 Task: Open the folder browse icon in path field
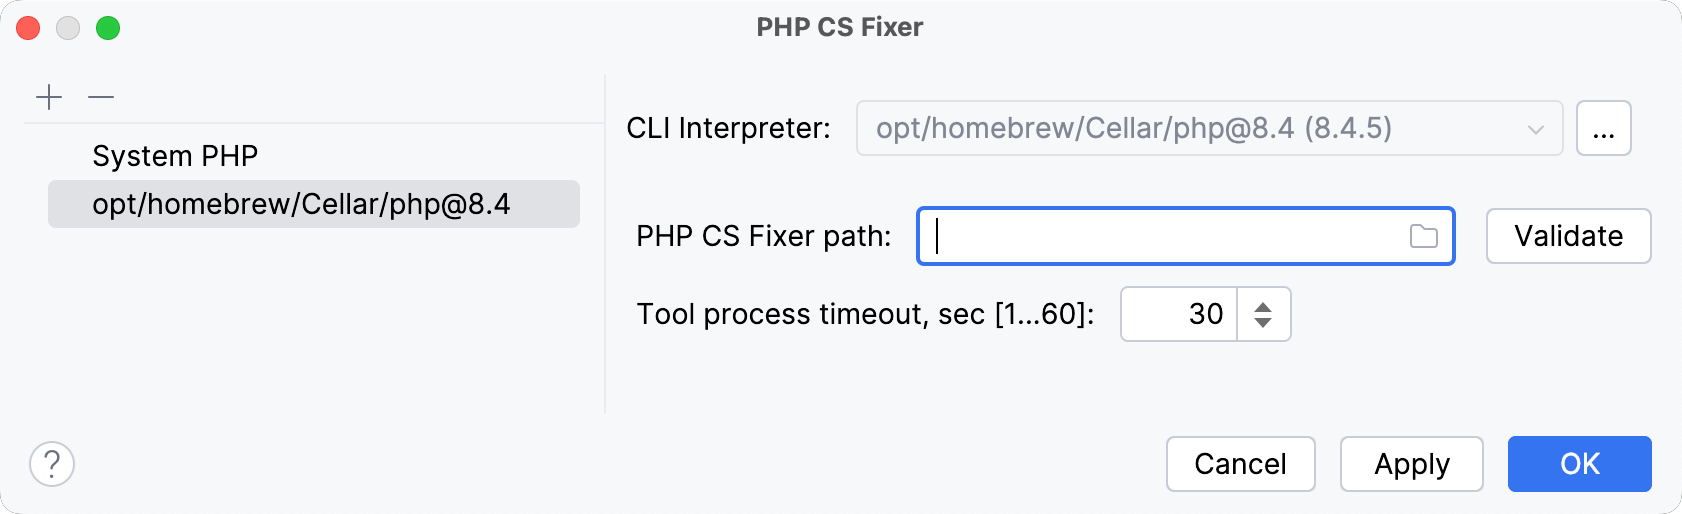point(1423,236)
